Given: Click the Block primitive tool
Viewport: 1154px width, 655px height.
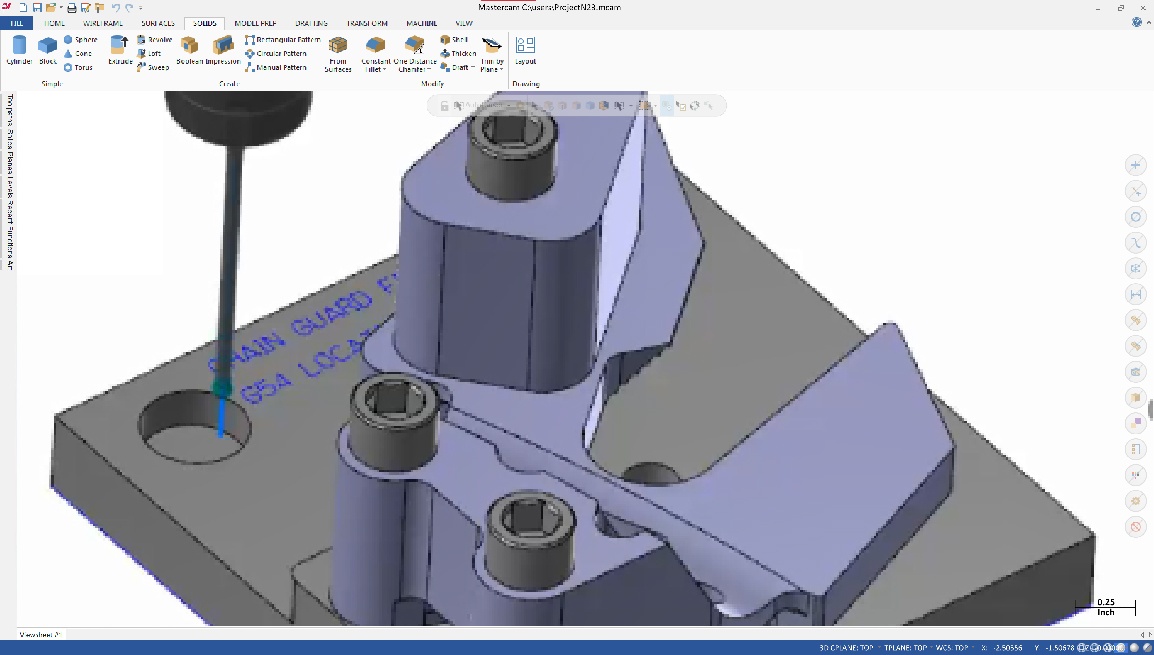Looking at the screenshot, I should (47, 49).
